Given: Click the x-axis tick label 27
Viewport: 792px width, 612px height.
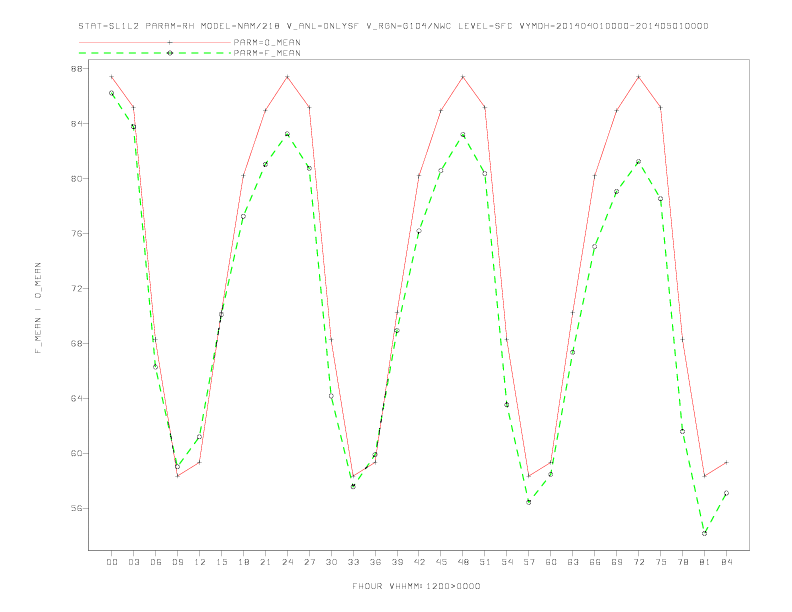Looking at the screenshot, I should (x=309, y=562).
